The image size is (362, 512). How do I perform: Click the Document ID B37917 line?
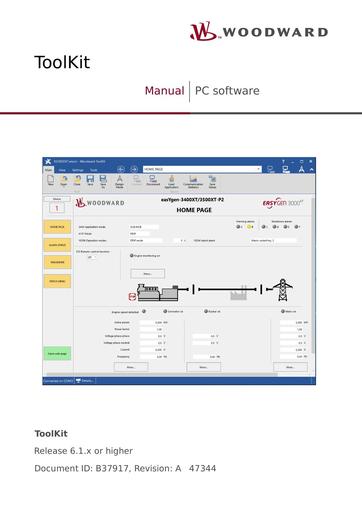tap(125, 468)
